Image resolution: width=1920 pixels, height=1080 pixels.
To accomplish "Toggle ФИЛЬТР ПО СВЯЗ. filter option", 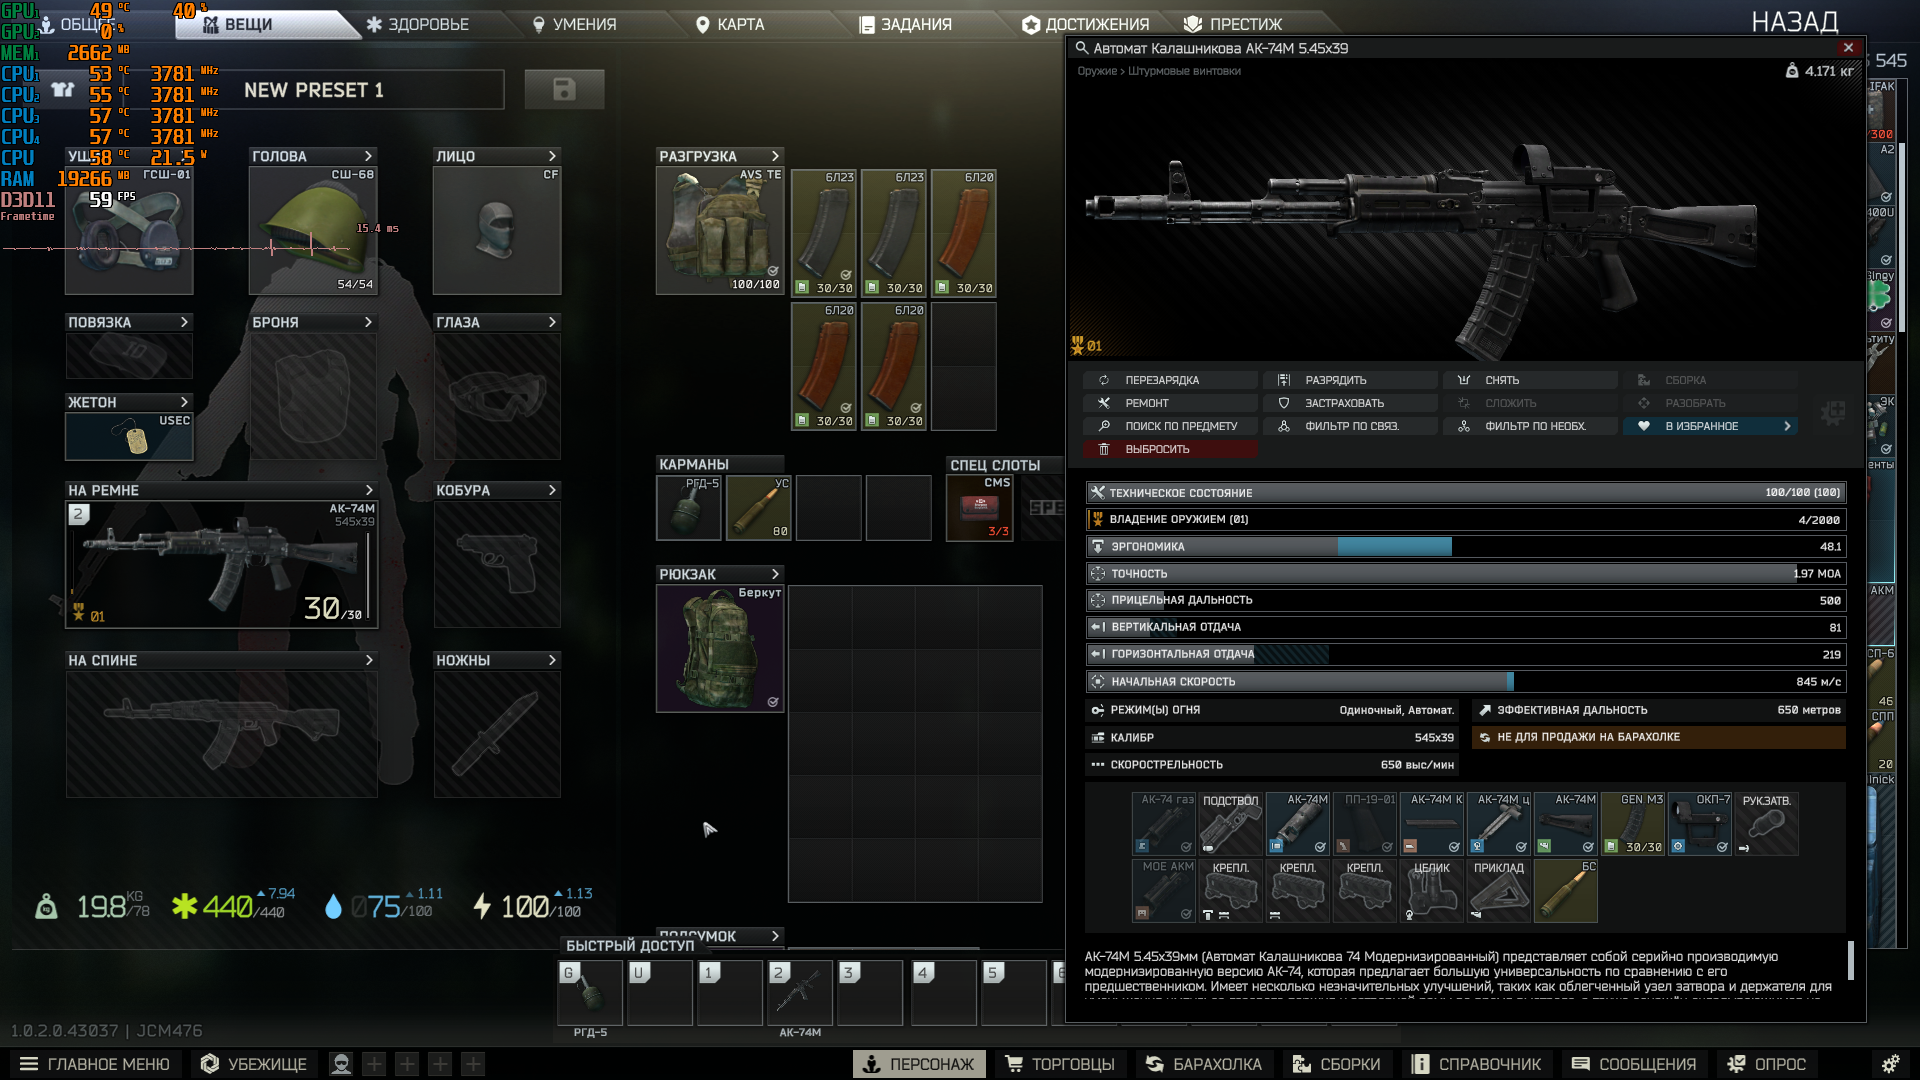I will point(1350,426).
